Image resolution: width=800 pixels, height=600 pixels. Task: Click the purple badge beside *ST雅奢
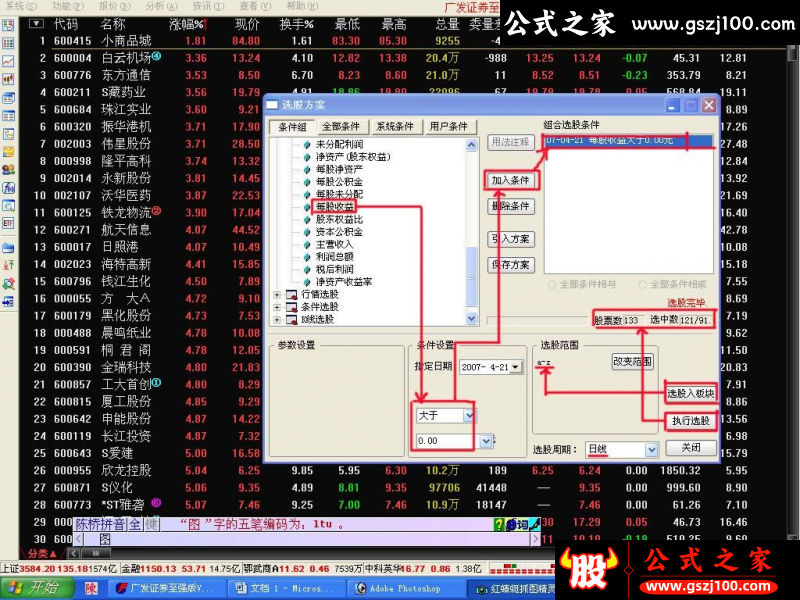click(x=157, y=503)
